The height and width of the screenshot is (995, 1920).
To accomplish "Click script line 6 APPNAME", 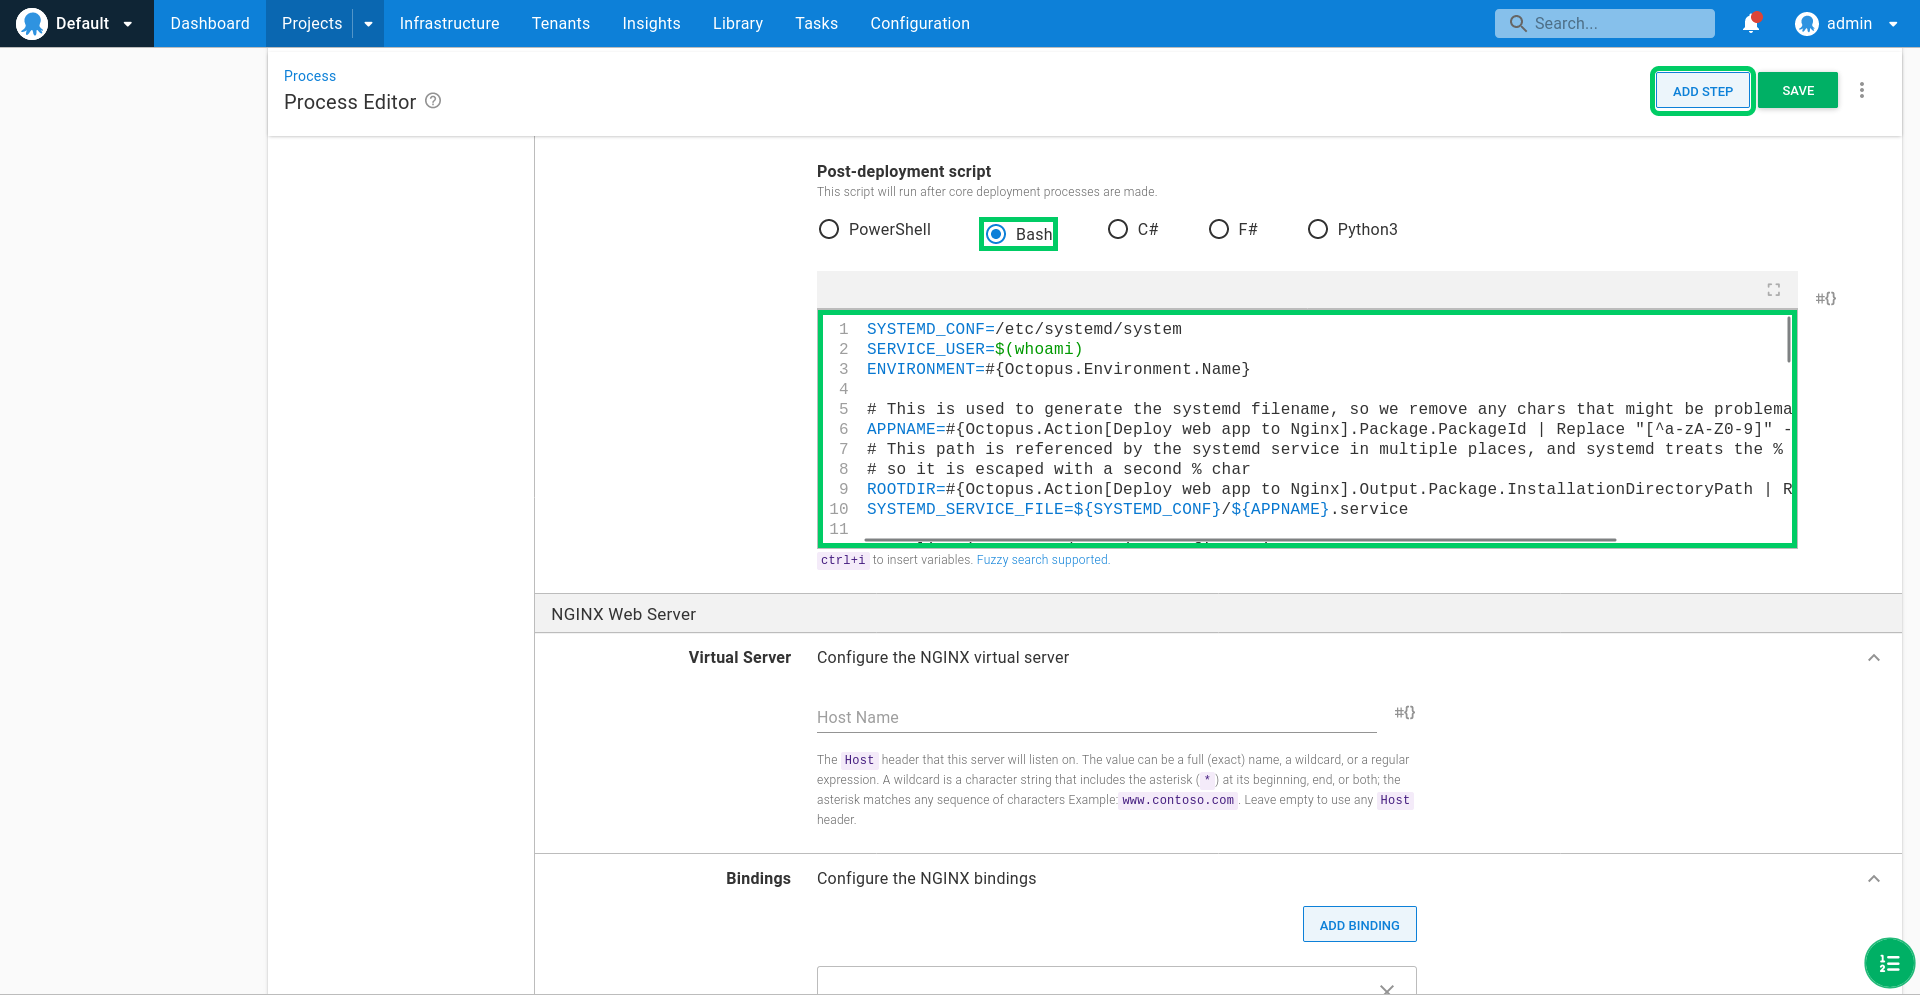I will pos(1329,429).
